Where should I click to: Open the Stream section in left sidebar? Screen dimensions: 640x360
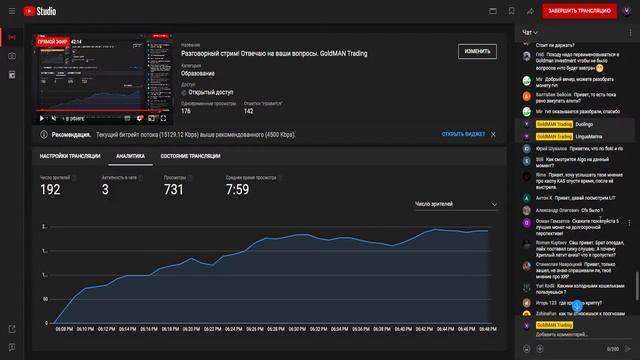[x=12, y=37]
